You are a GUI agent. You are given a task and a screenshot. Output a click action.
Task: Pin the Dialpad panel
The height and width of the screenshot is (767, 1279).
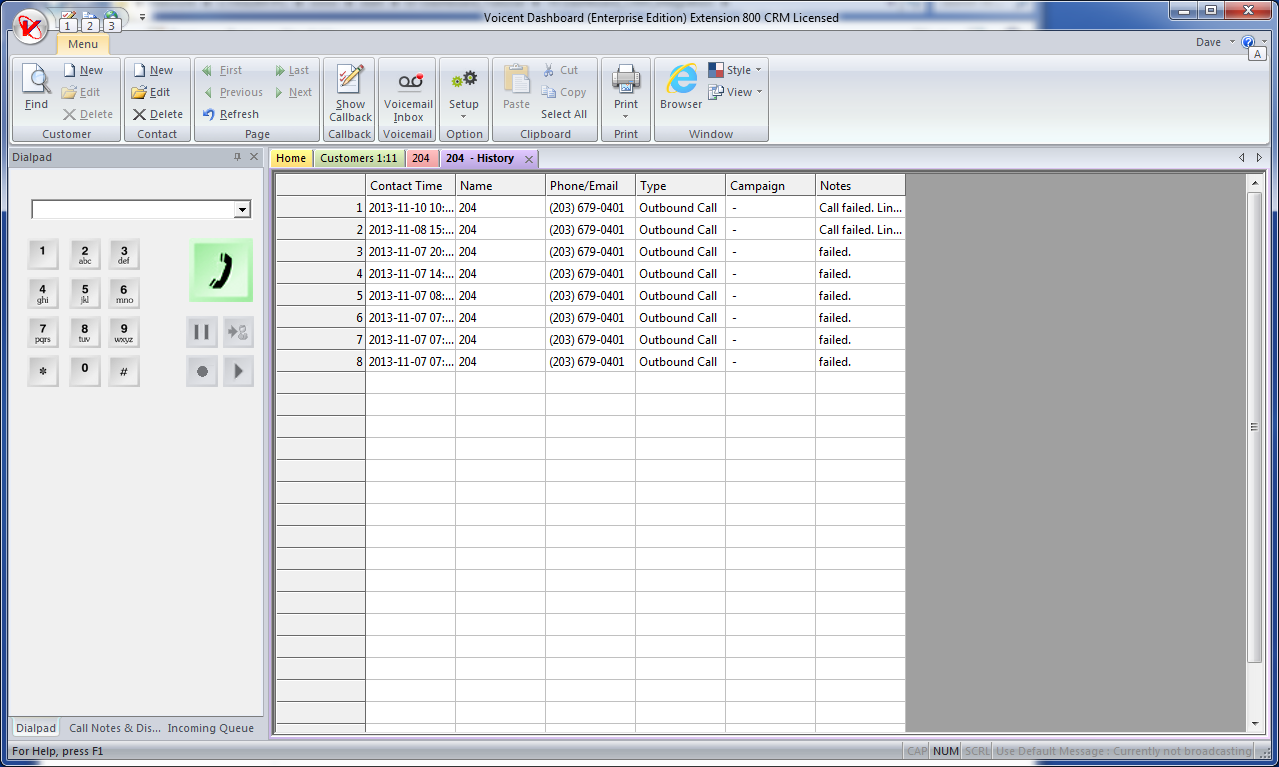(237, 157)
